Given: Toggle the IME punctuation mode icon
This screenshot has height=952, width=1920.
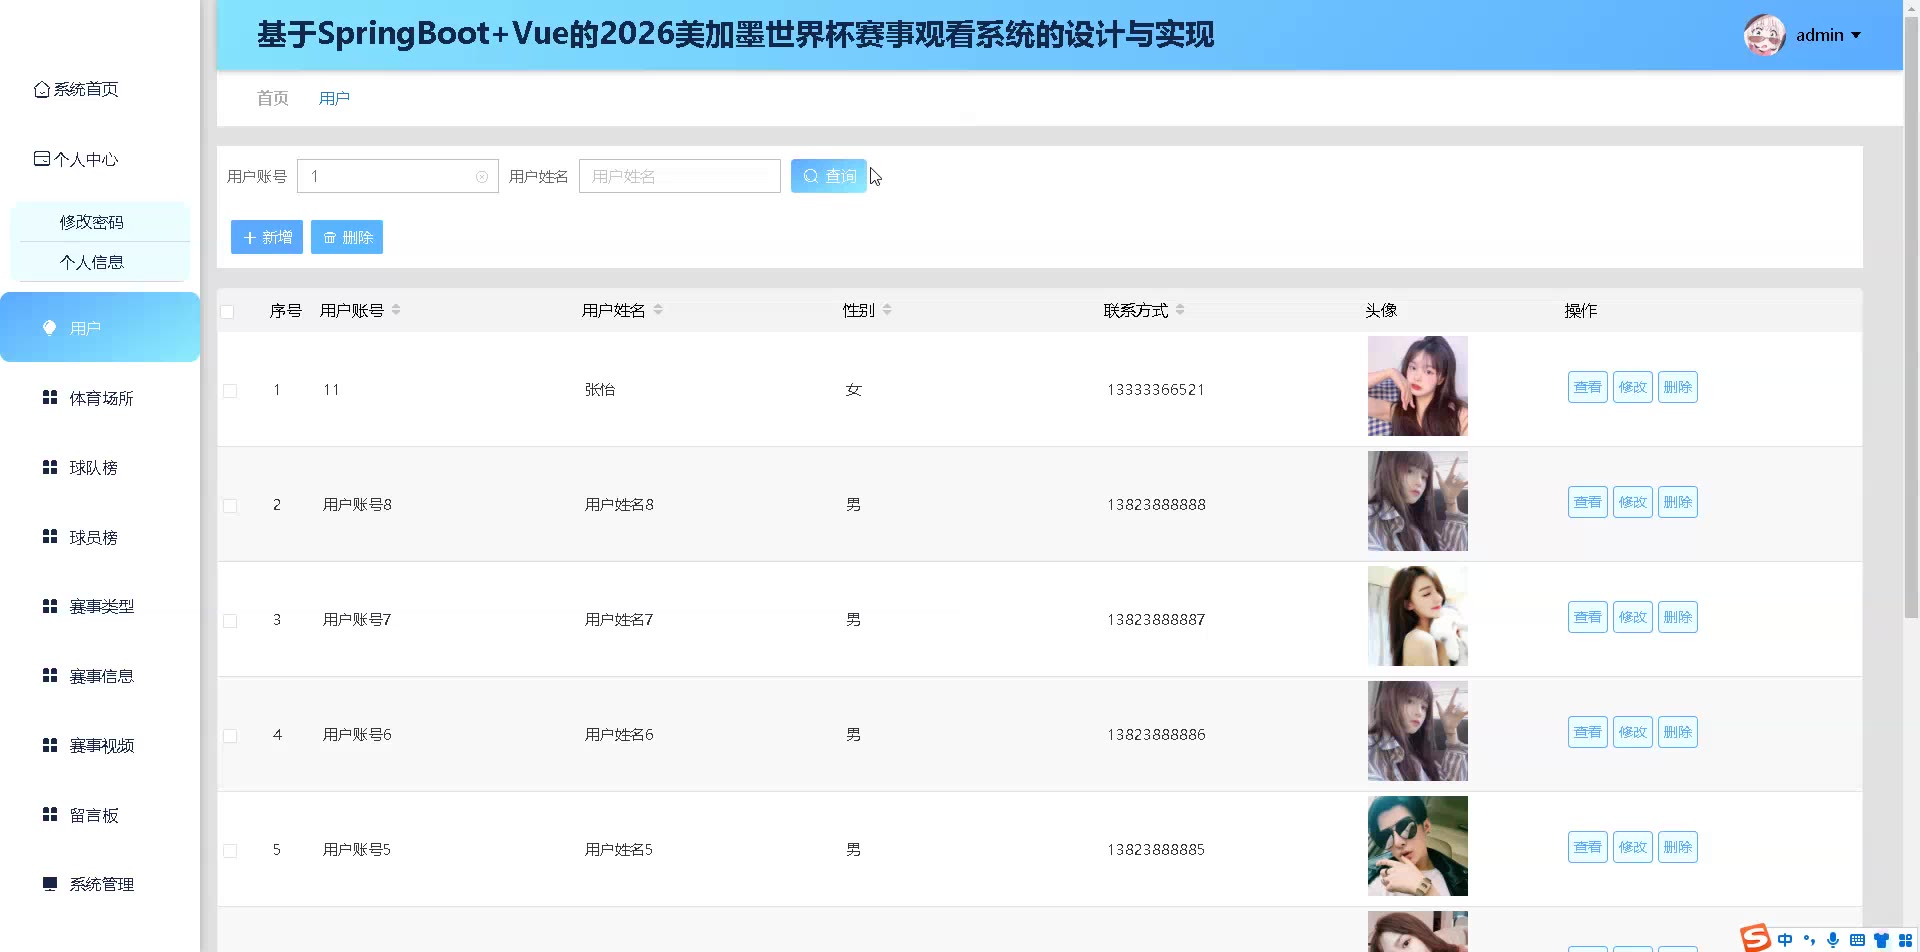Looking at the screenshot, I should (1809, 940).
